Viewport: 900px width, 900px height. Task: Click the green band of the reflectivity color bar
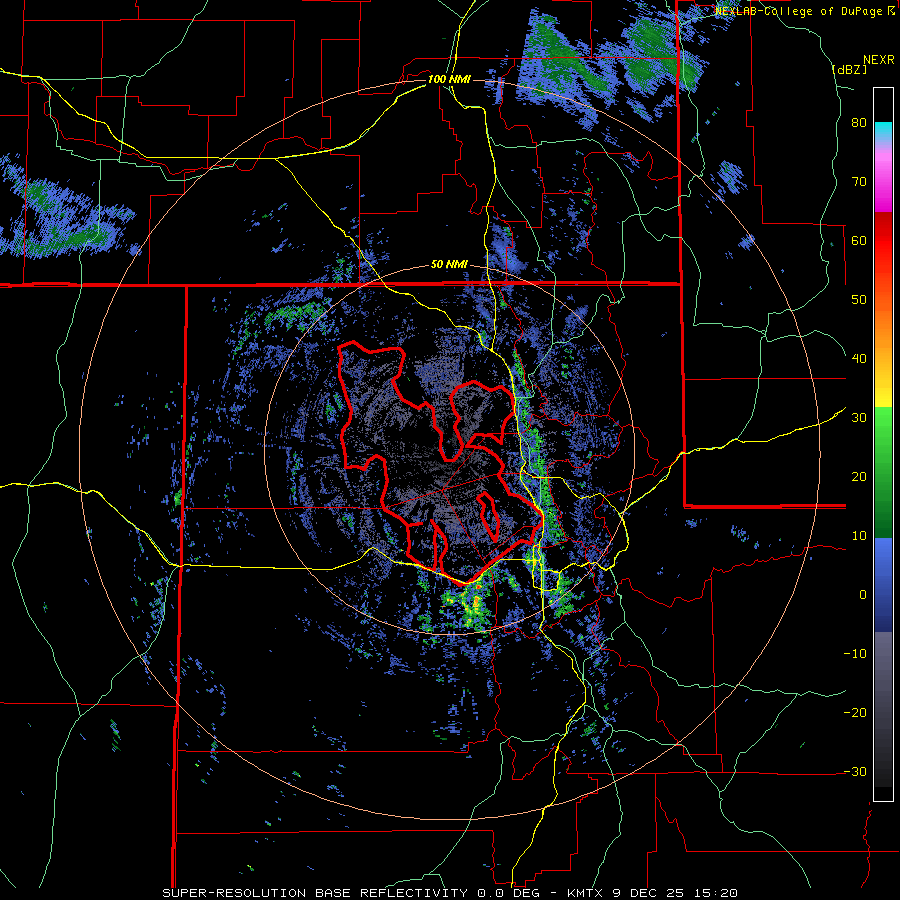(x=883, y=472)
